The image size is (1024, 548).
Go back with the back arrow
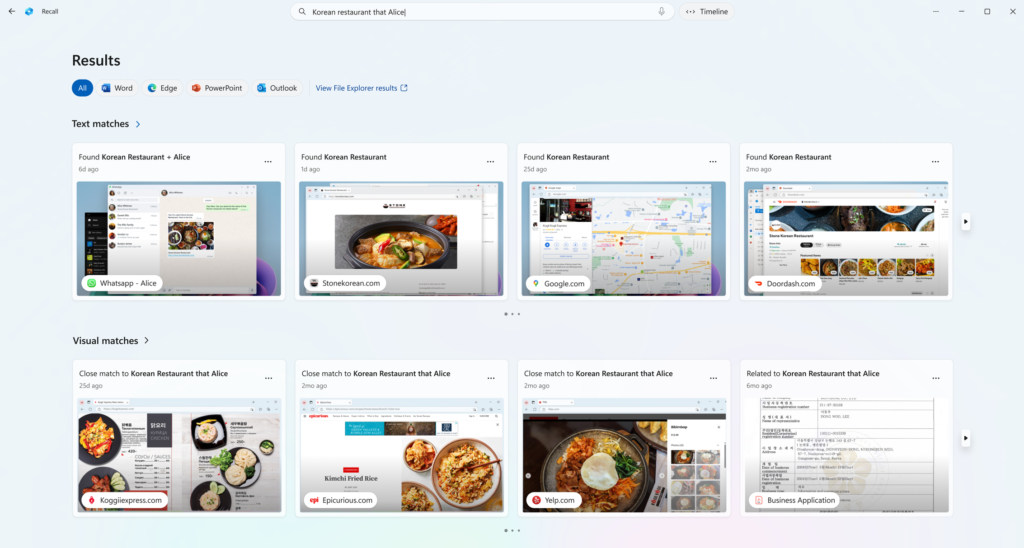pyautogui.click(x=10, y=11)
